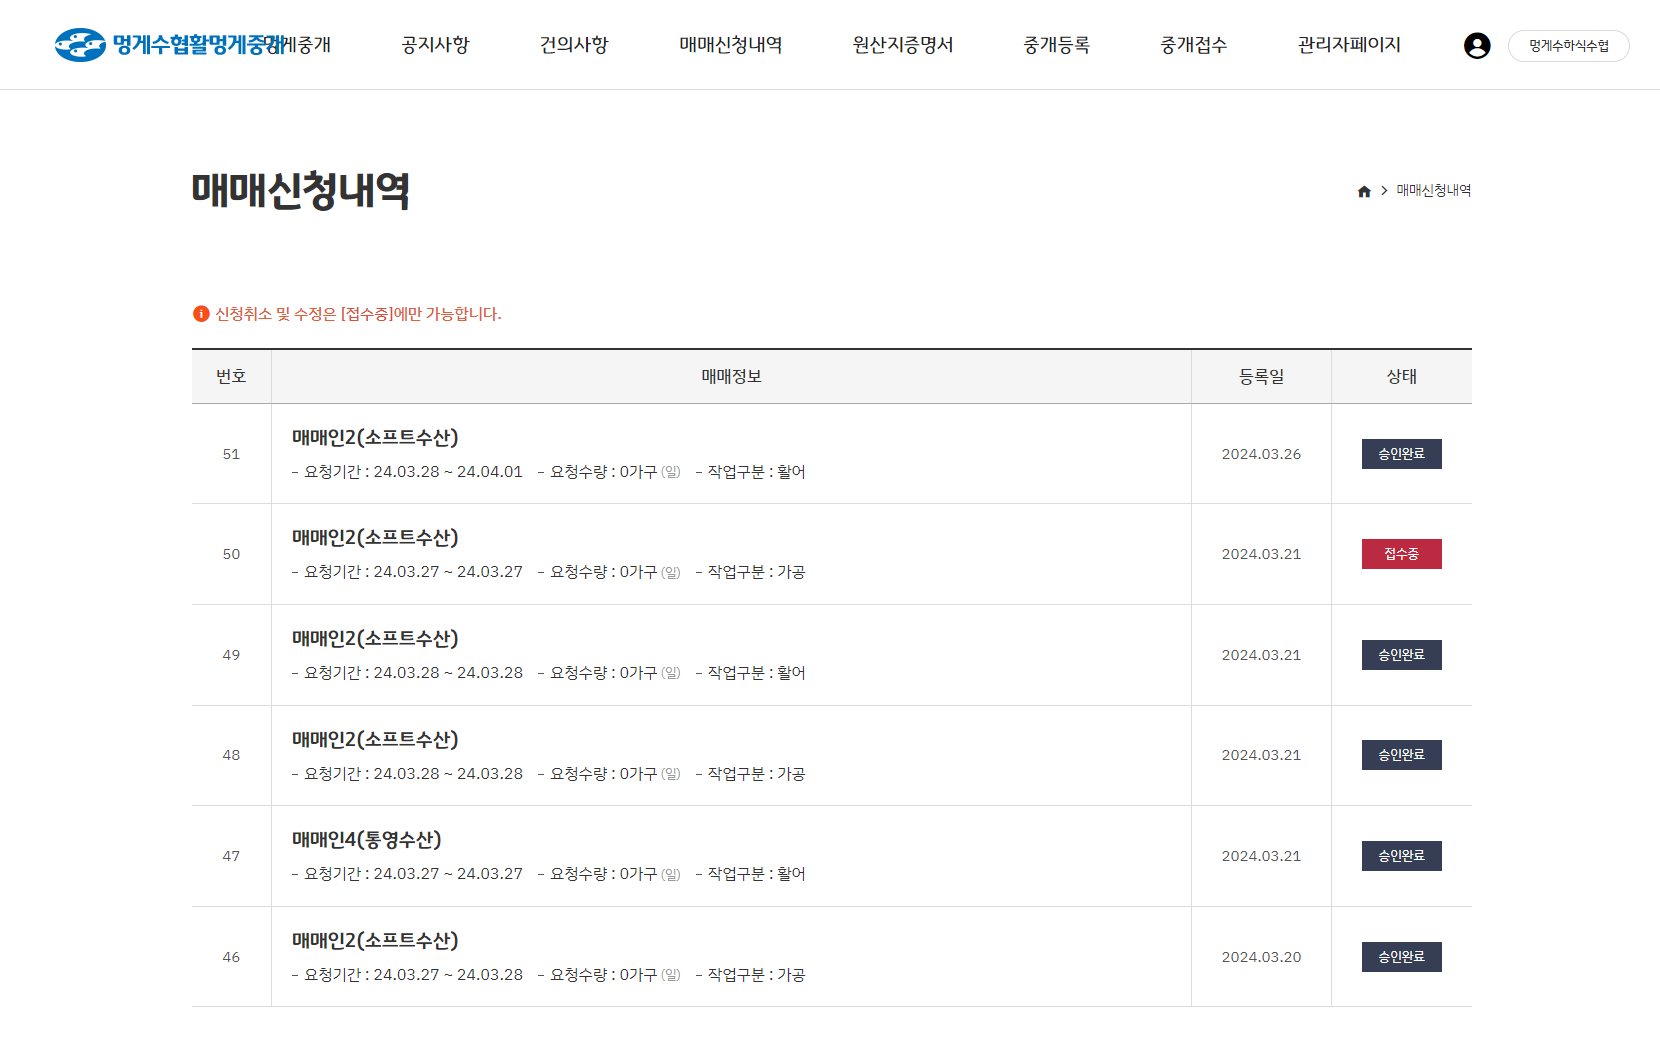The image size is (1660, 1050).
Task: Click the red 접수중 status for row 50
Action: pyautogui.click(x=1401, y=554)
